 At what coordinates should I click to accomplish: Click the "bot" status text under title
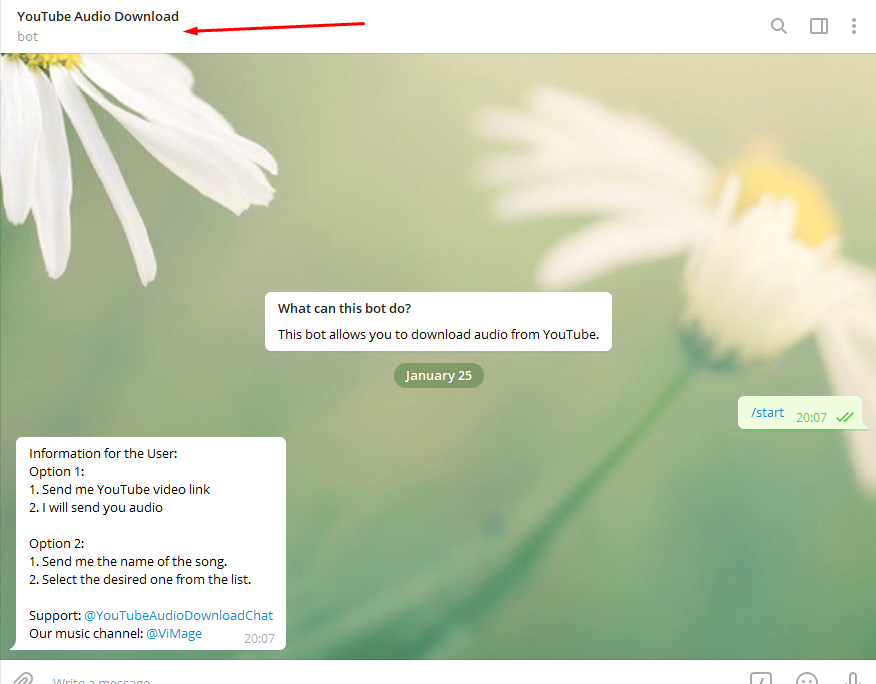coord(28,37)
